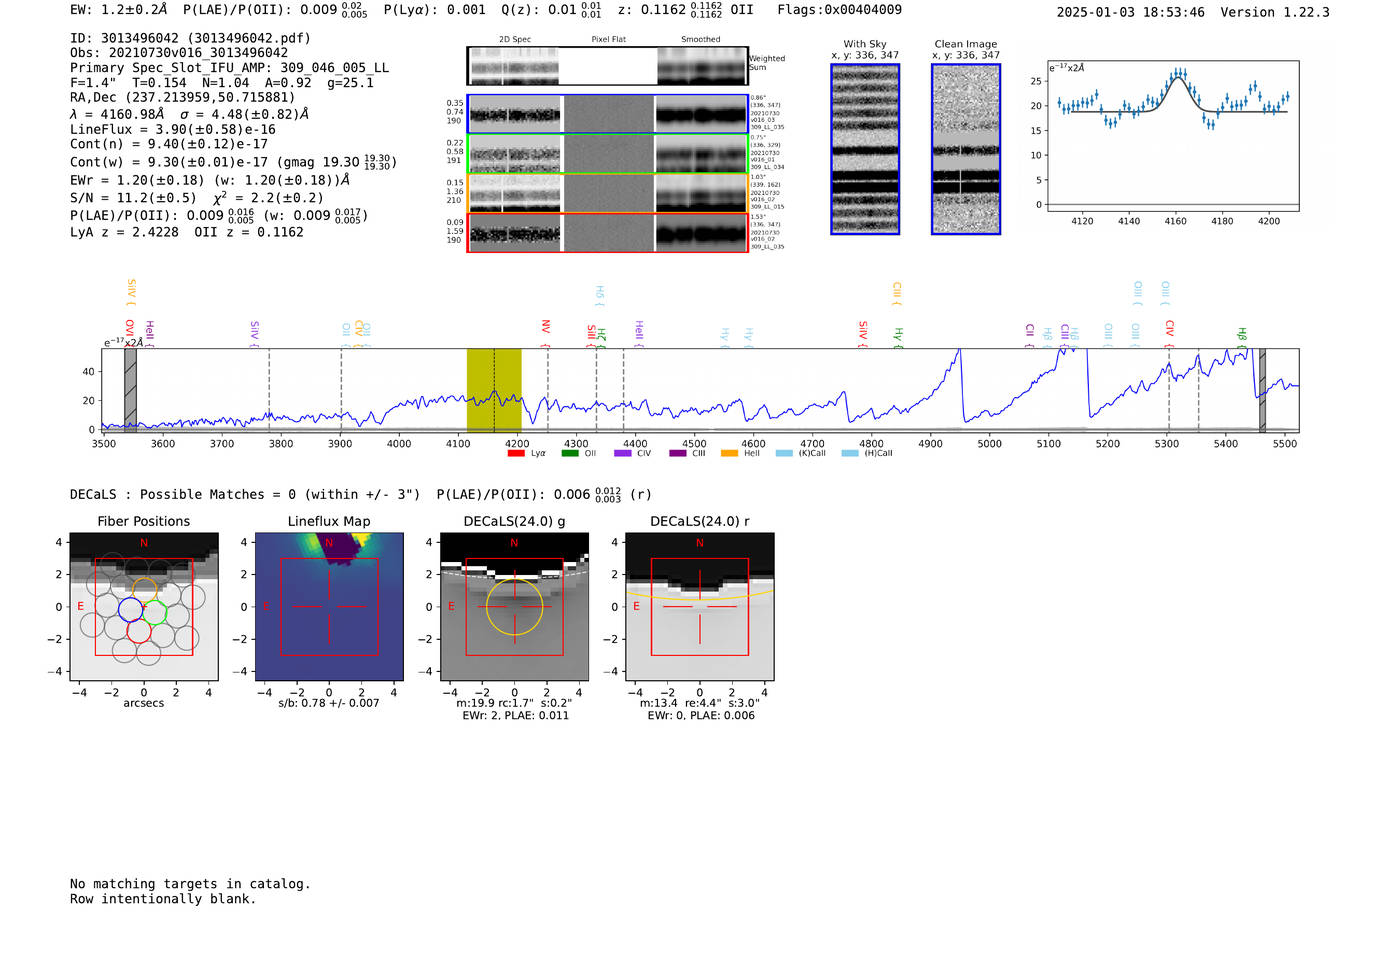This screenshot has width=1400, height=953.
Task: Select the Weighted Sum 2D spectrum strip
Action: coord(607,66)
